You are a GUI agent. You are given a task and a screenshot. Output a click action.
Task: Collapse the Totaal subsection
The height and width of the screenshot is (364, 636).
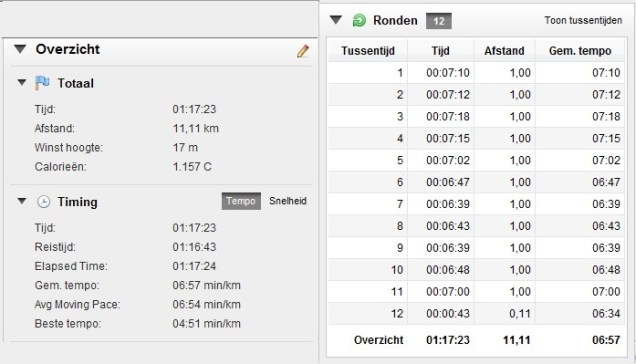click(x=22, y=82)
